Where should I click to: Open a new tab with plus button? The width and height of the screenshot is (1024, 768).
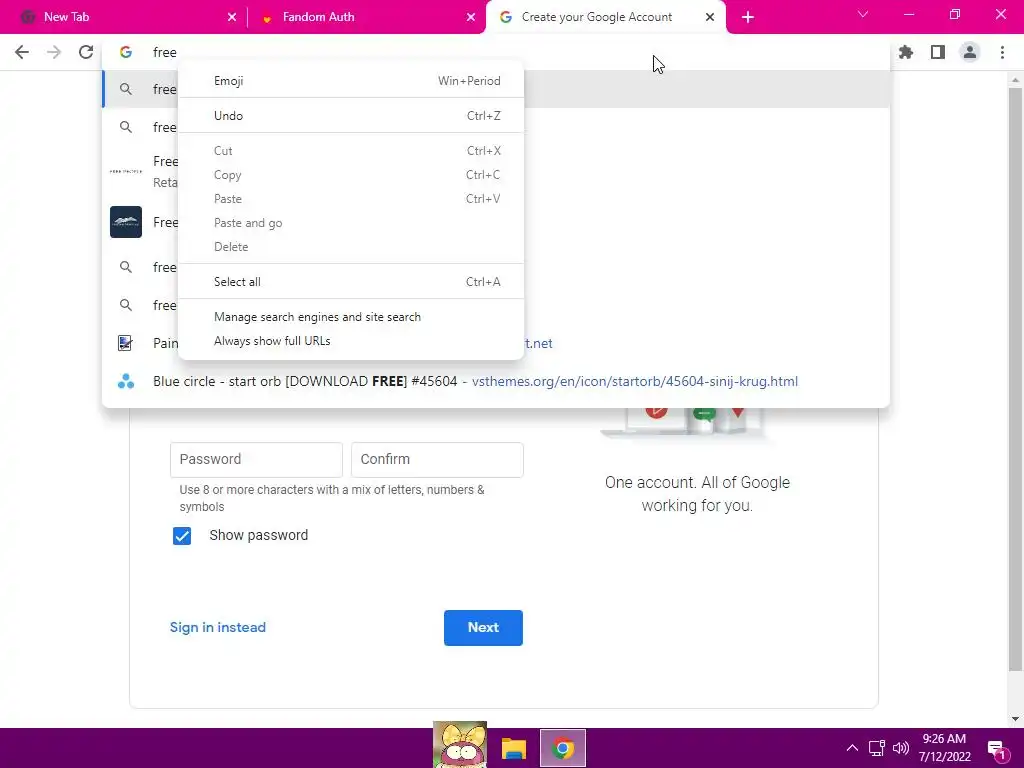(748, 17)
